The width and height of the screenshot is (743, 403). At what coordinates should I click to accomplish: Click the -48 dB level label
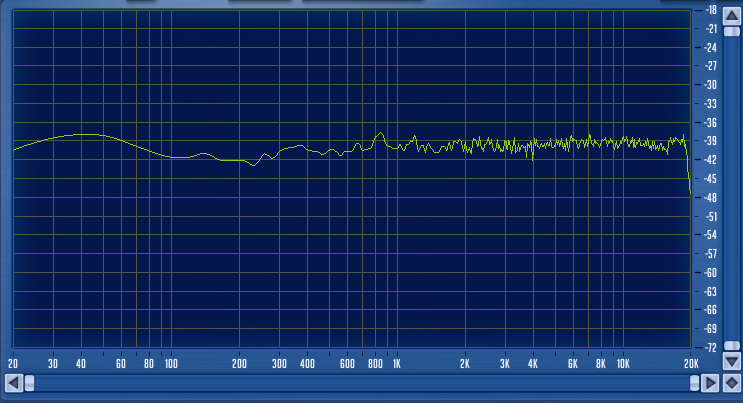(x=710, y=198)
